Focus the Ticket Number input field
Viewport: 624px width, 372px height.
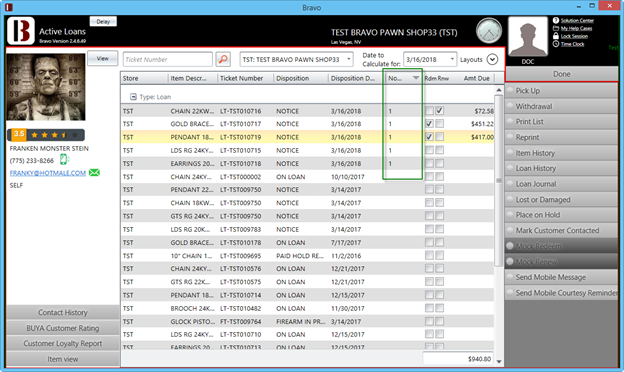[x=168, y=59]
